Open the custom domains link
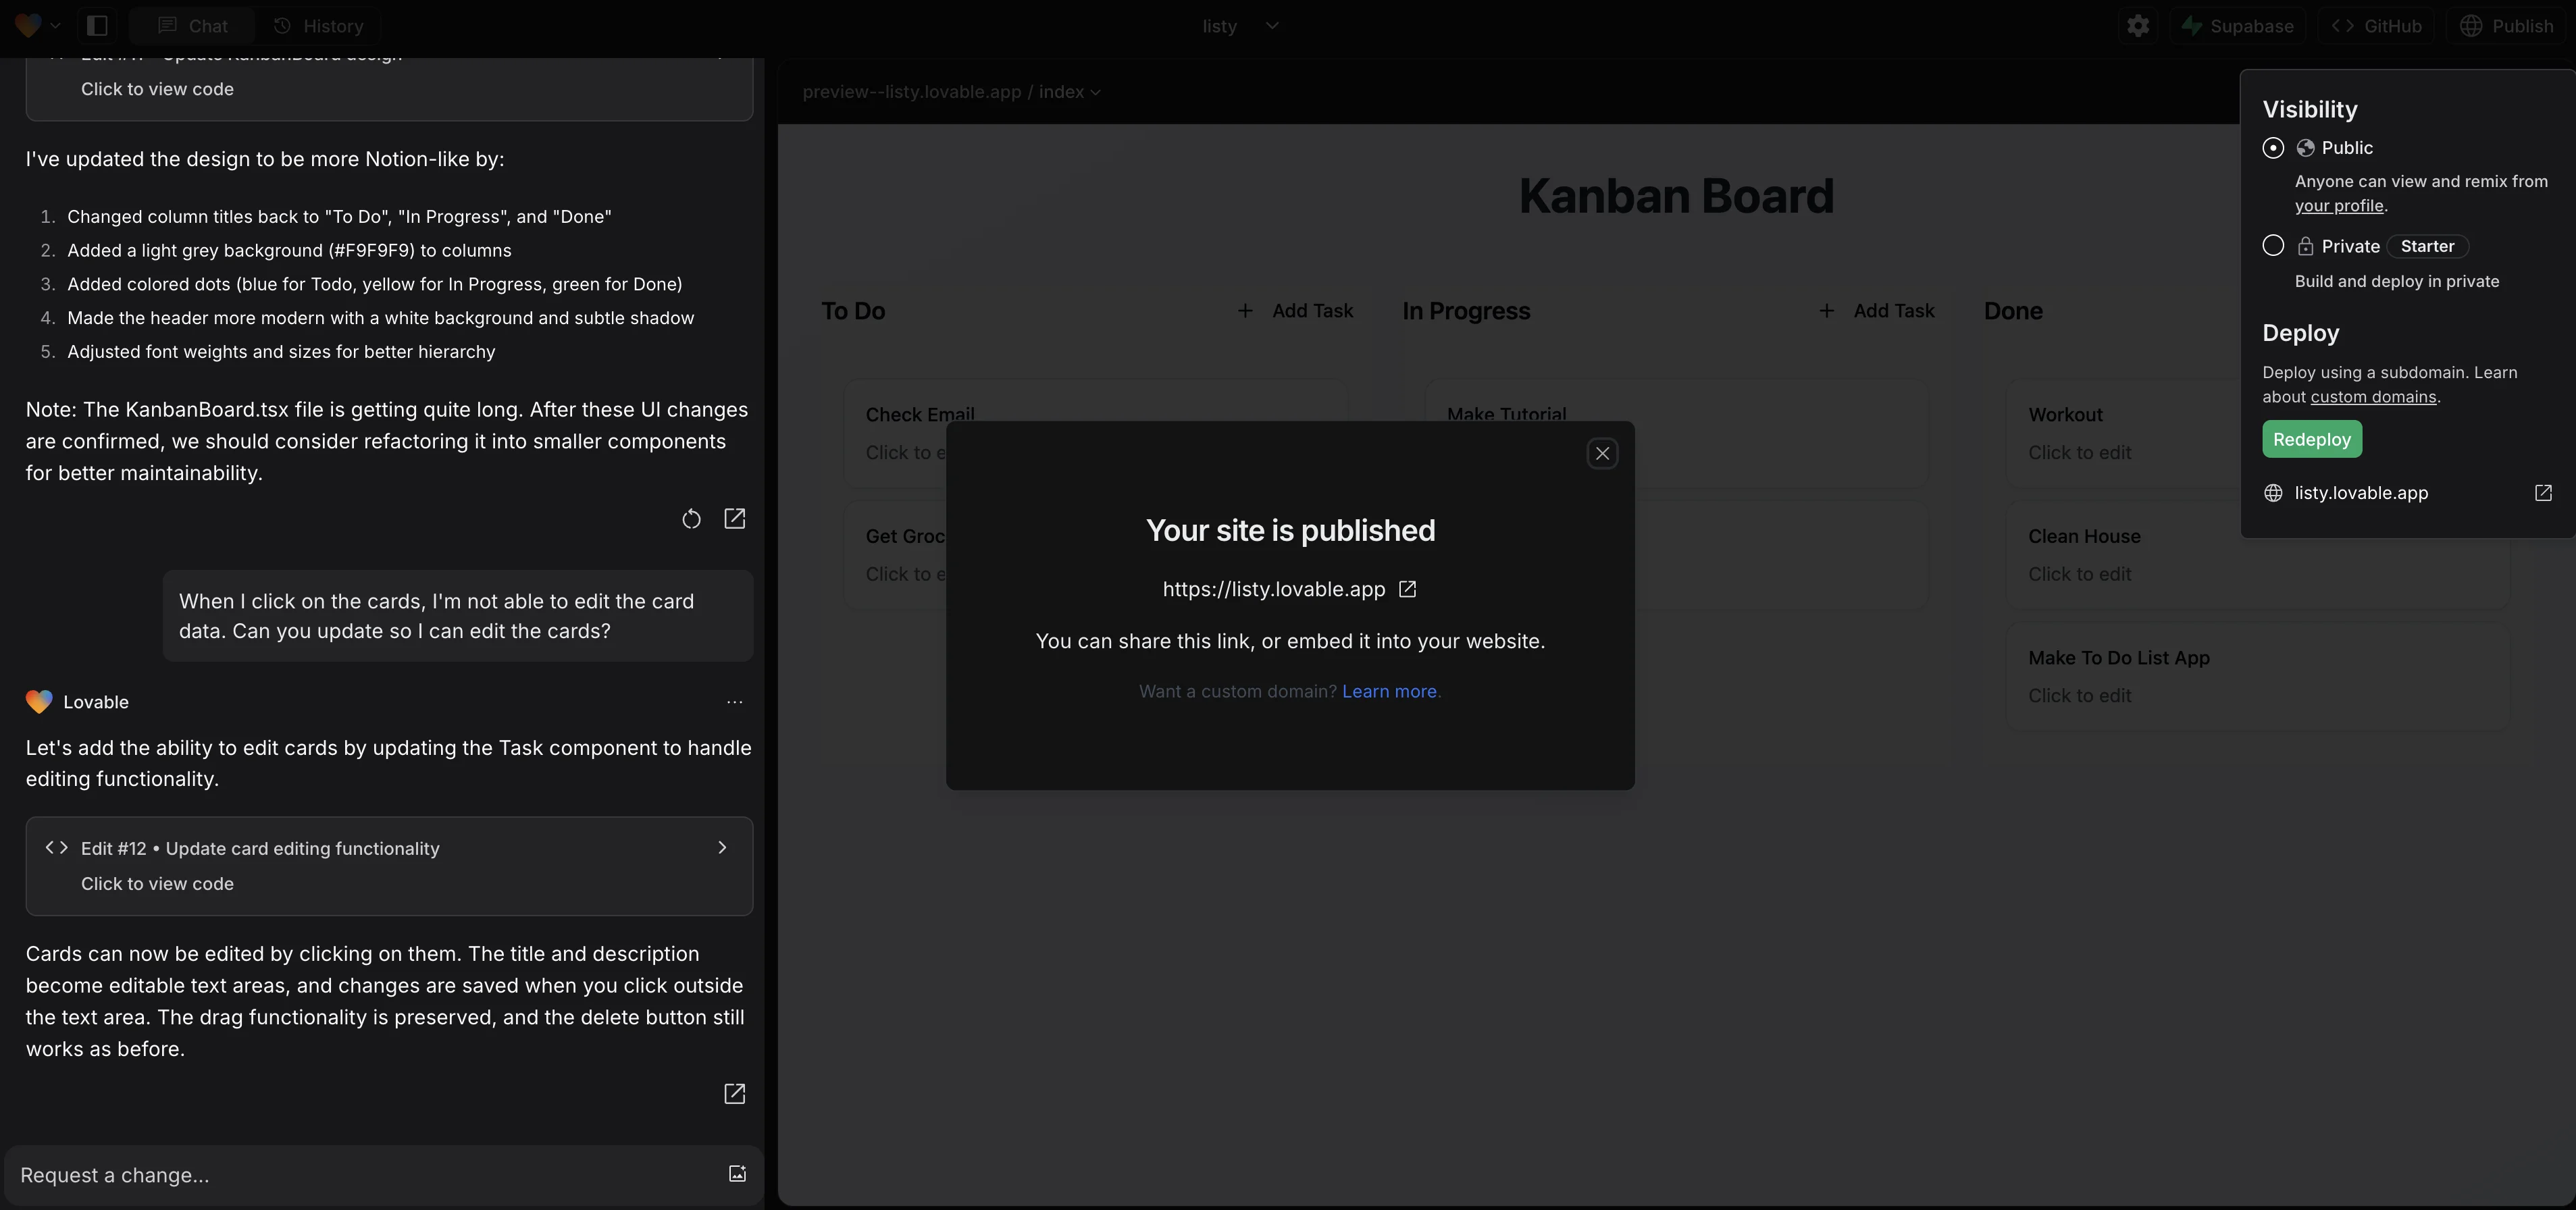The width and height of the screenshot is (2576, 1210). click(2372, 397)
